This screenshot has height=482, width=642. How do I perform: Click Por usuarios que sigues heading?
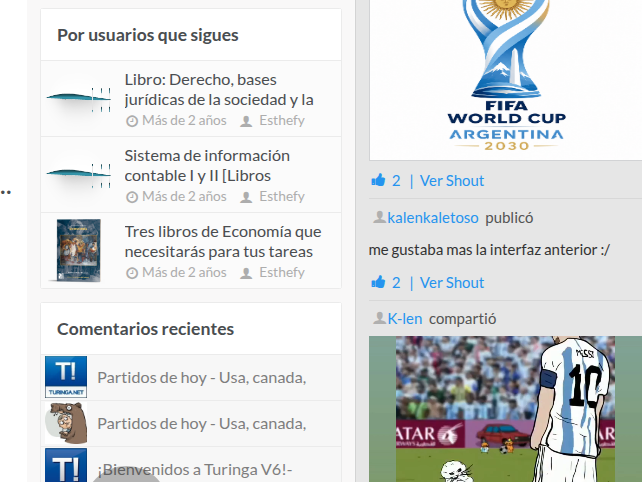(148, 35)
